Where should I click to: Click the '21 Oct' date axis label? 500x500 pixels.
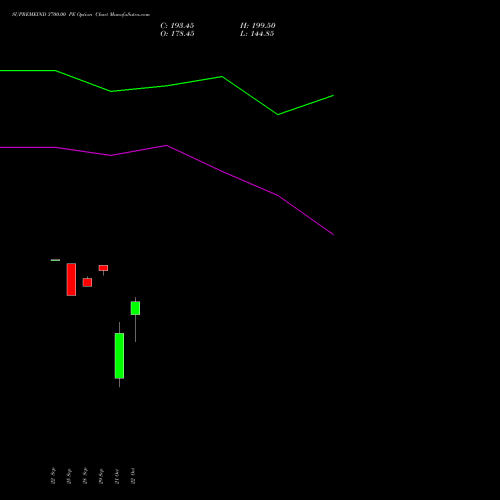[117, 476]
